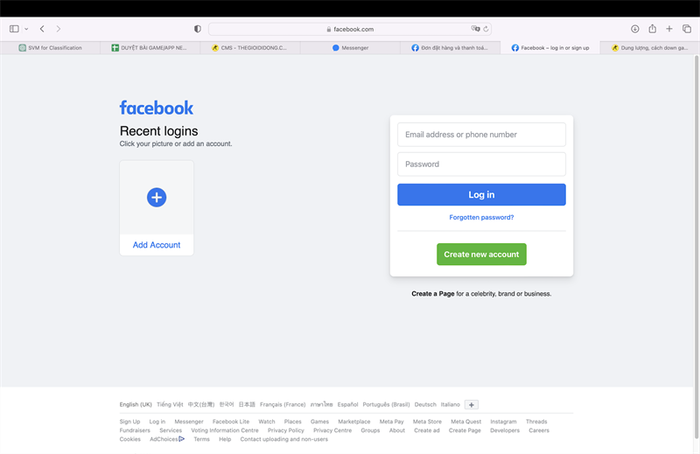
Task: Open Meta Store footer link
Action: click(427, 421)
